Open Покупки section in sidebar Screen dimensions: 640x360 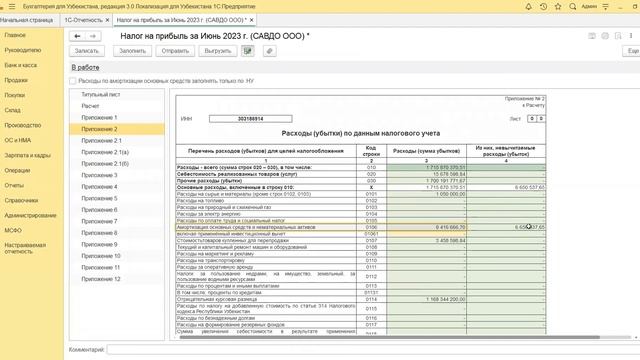(x=15, y=95)
